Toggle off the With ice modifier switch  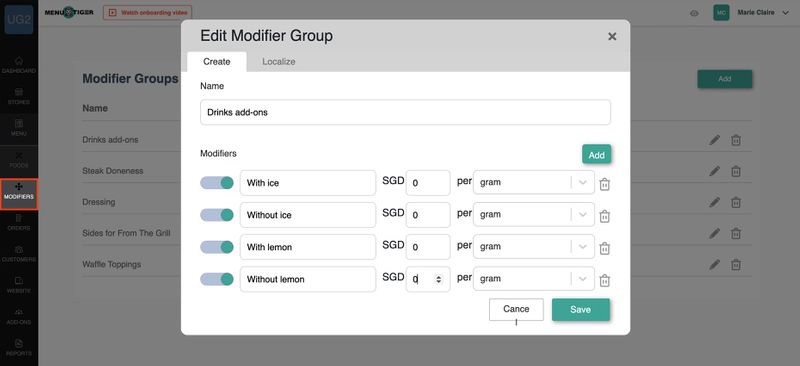217,183
